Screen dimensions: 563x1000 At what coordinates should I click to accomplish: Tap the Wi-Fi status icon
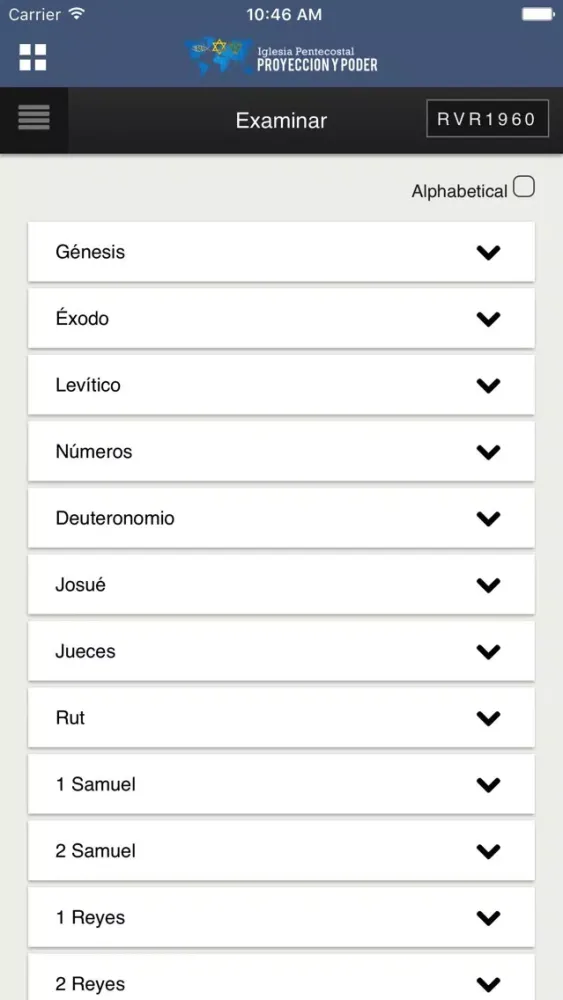77,14
